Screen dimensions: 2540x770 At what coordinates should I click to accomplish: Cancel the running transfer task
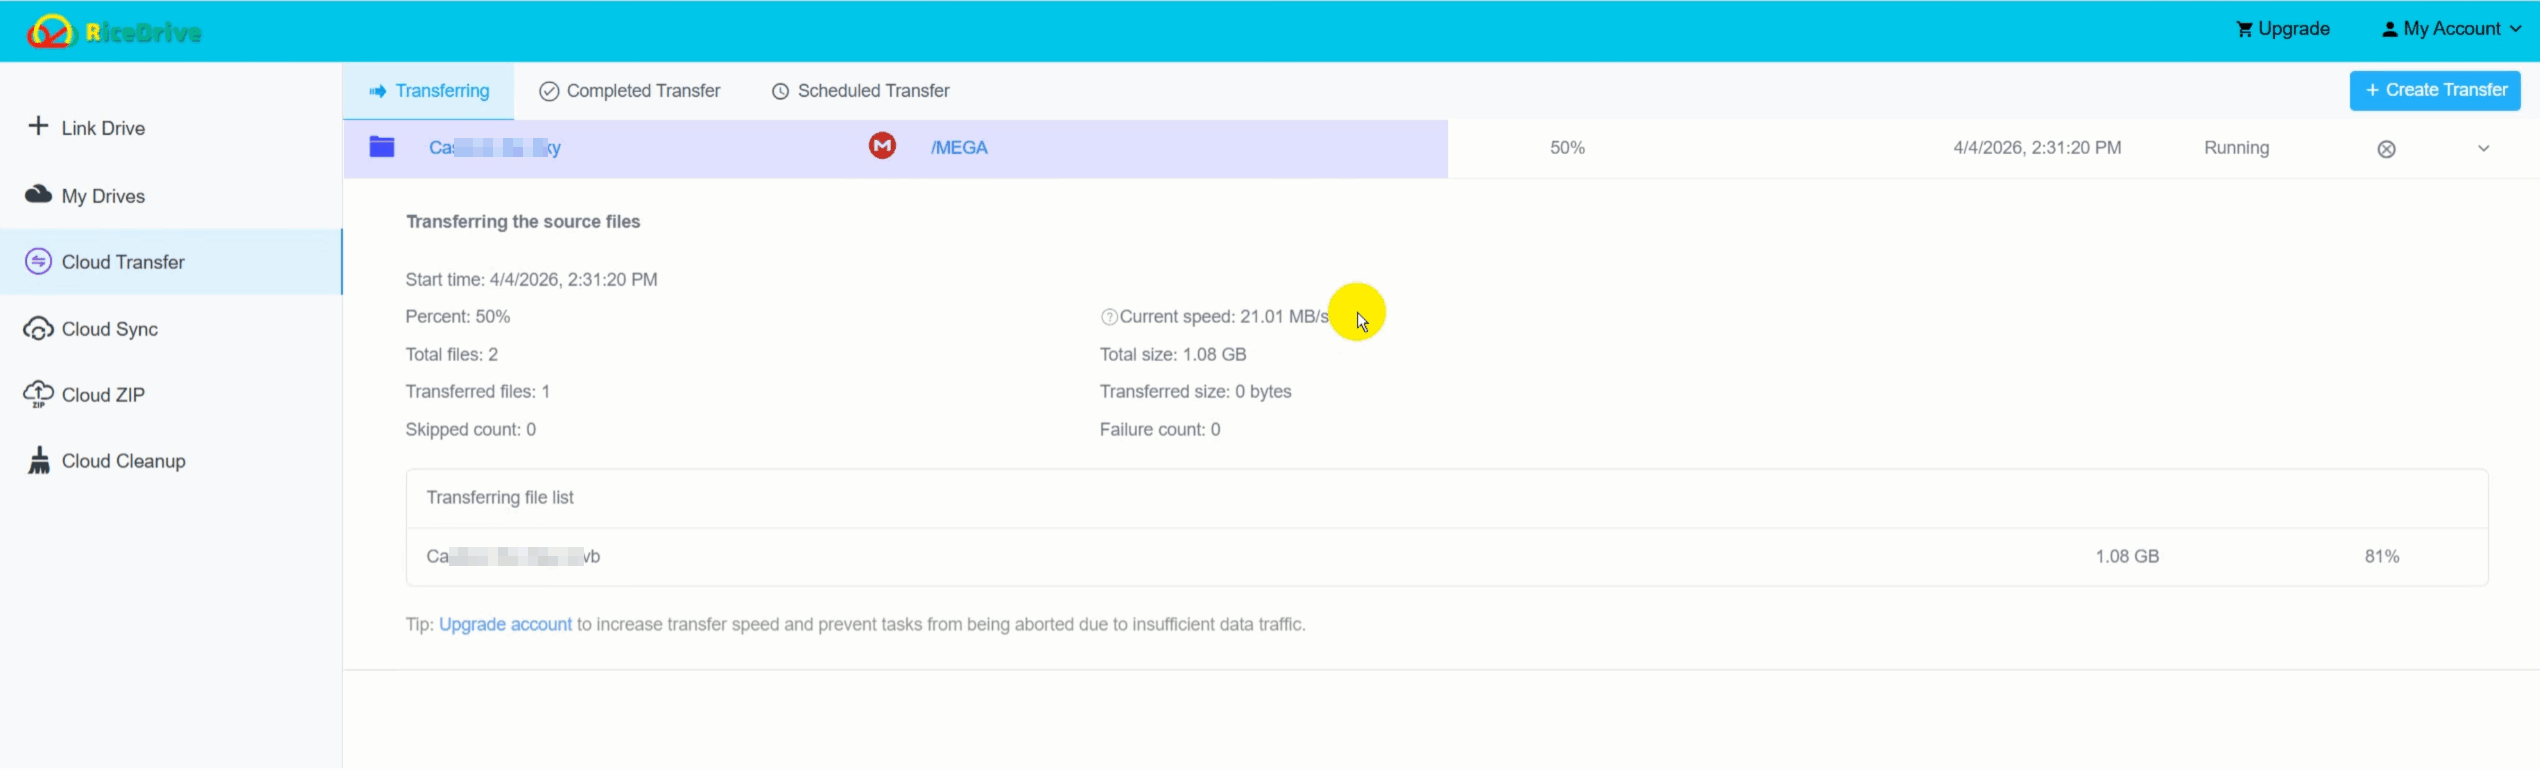point(2386,149)
